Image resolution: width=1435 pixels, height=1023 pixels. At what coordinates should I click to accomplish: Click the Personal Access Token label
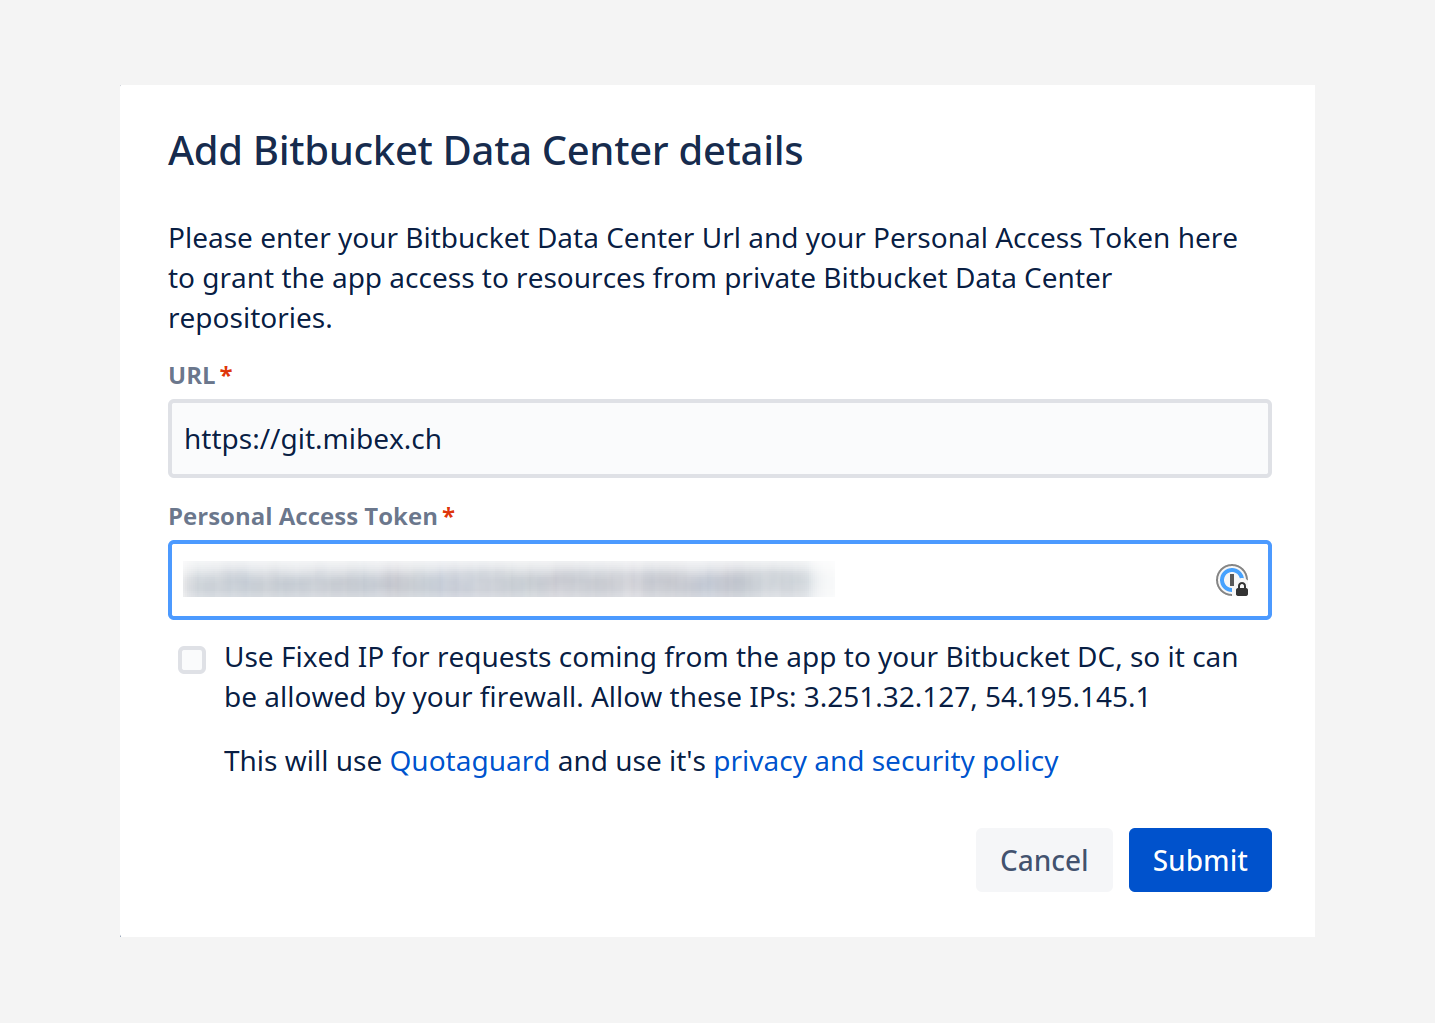302,517
